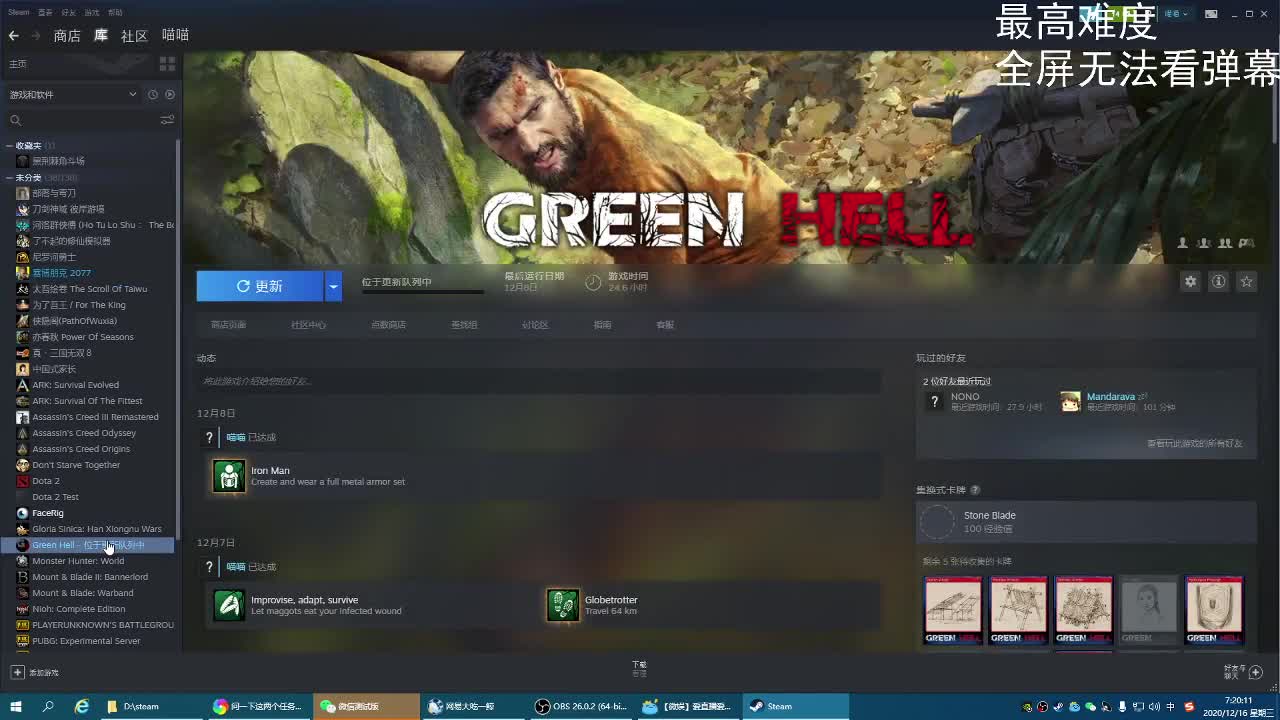Click Mandarava's friend avatar
This screenshot has width=1280, height=720.
pyautogui.click(x=1071, y=401)
